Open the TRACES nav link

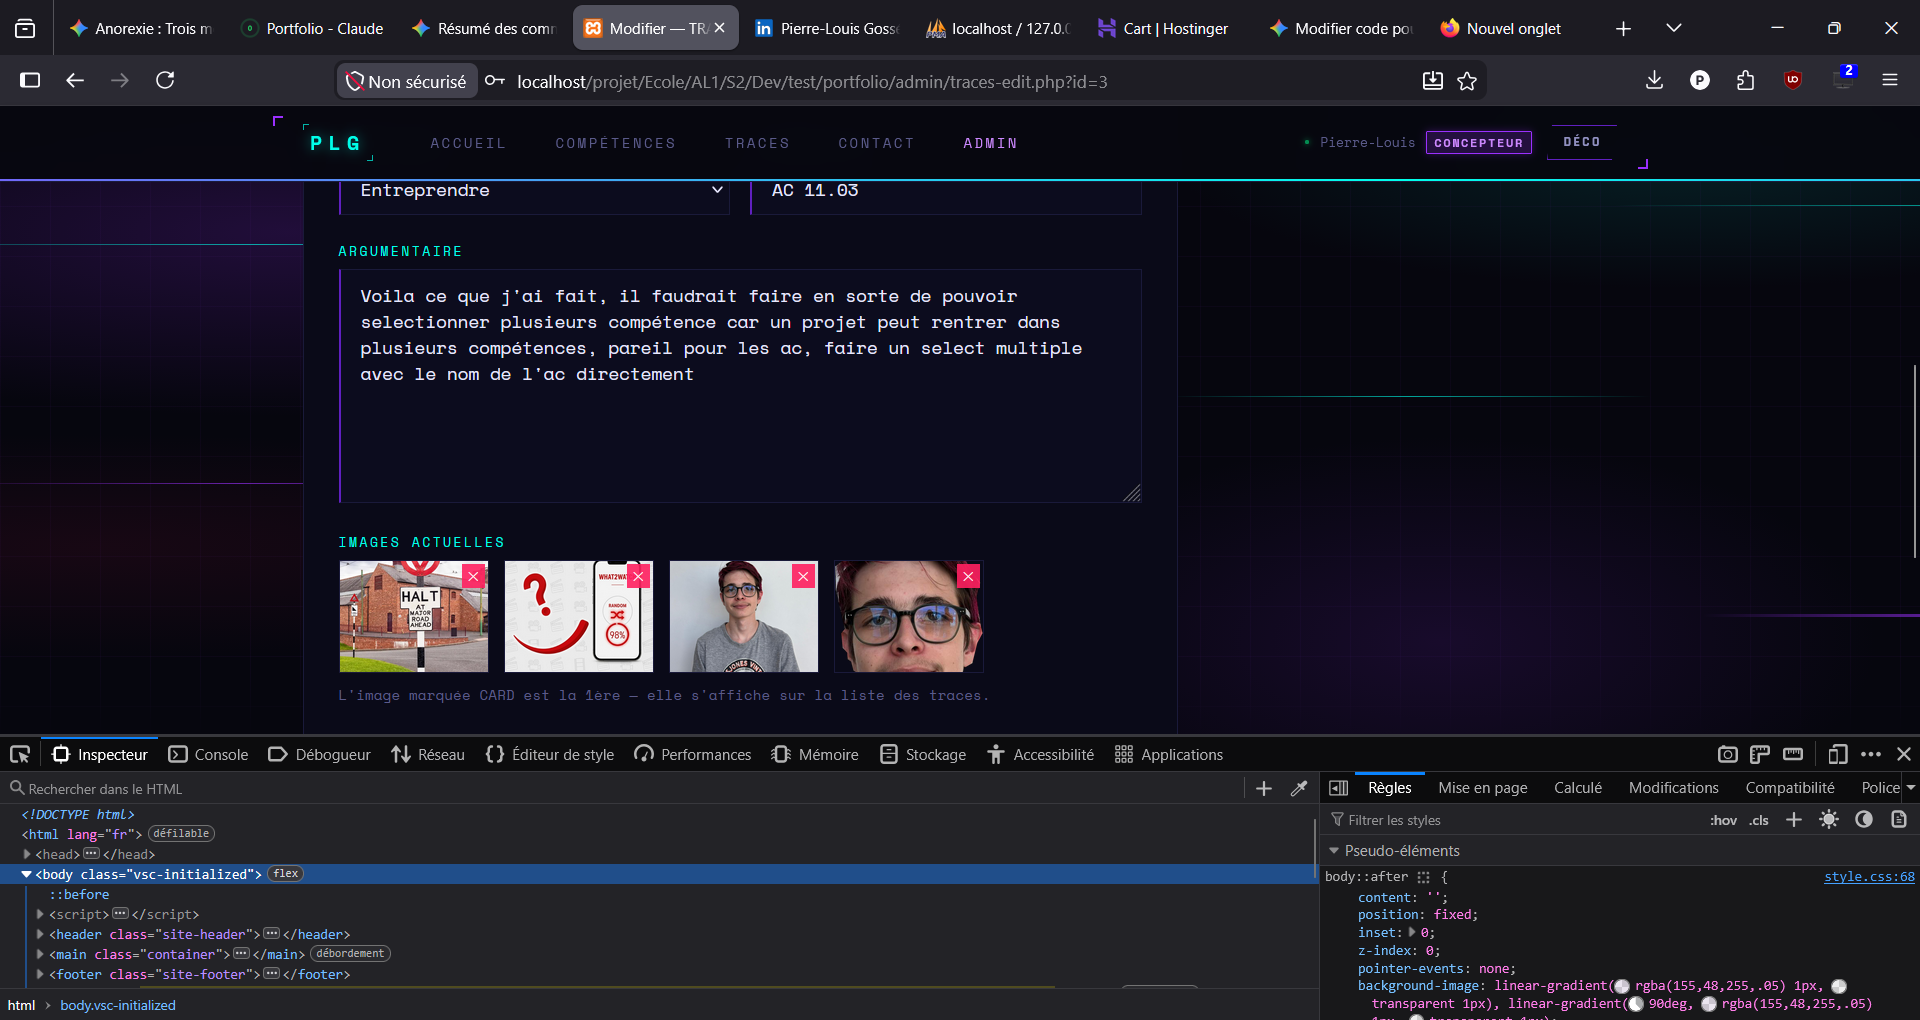(x=757, y=143)
